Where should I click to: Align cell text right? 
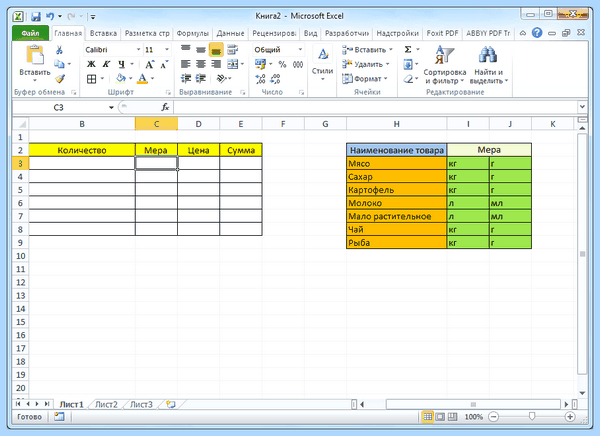[x=216, y=64]
